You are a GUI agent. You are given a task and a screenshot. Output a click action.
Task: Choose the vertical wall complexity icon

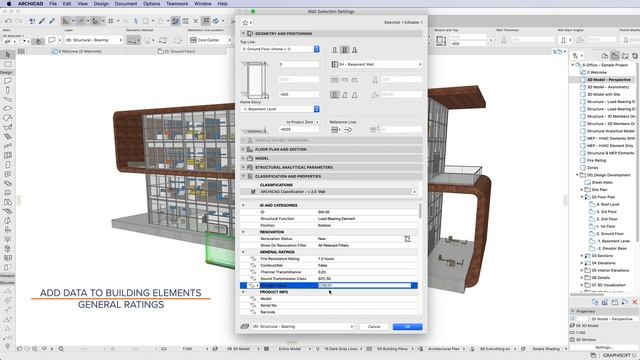coord(334,95)
